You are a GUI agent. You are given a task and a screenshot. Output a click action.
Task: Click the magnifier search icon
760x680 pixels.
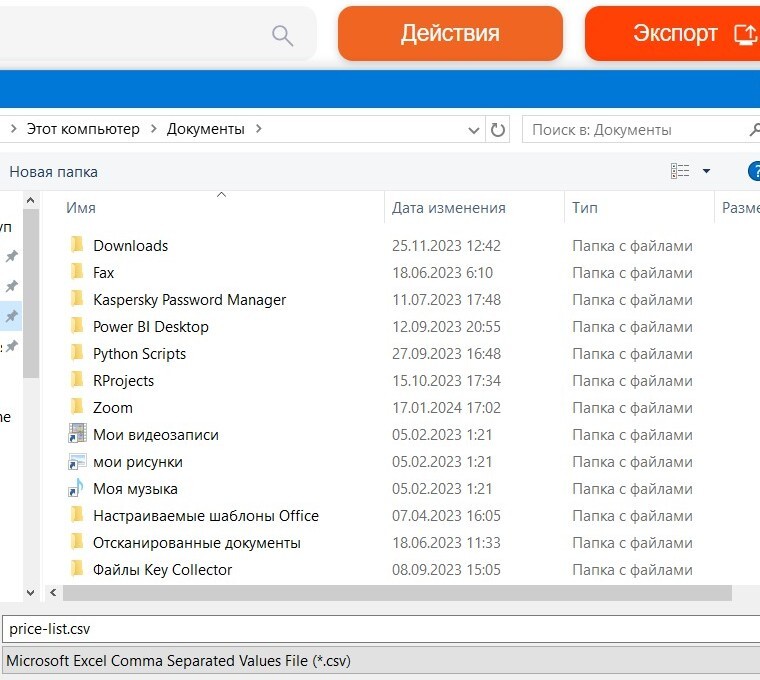(x=283, y=35)
